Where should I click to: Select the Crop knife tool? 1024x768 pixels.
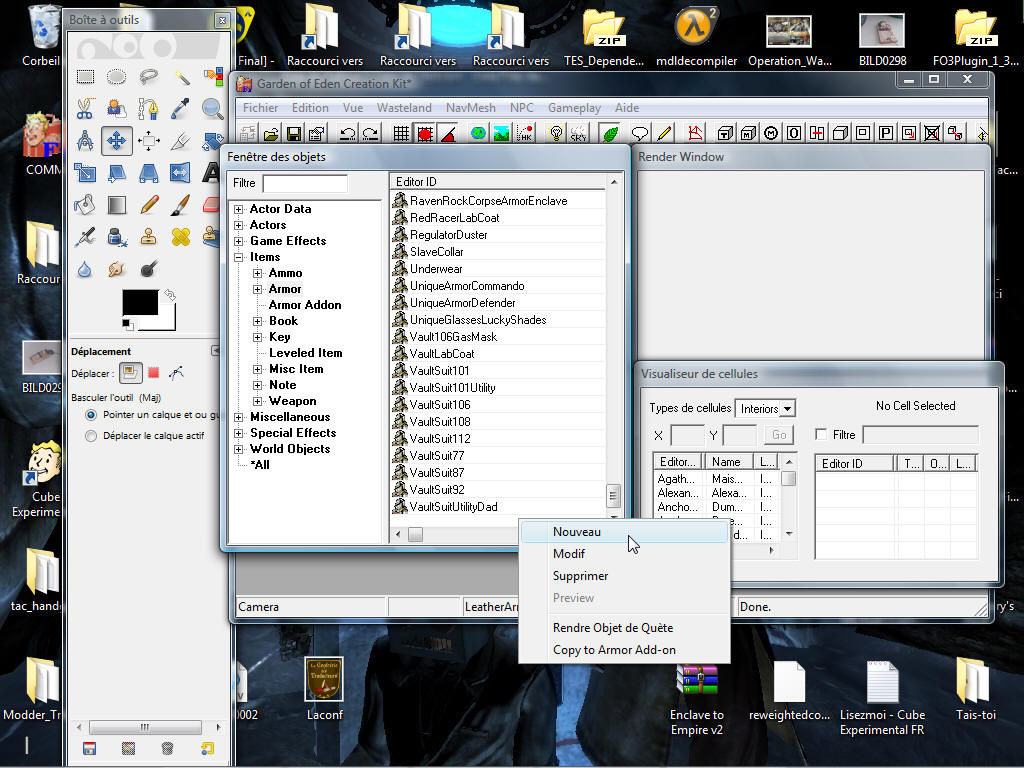pyautogui.click(x=181, y=140)
